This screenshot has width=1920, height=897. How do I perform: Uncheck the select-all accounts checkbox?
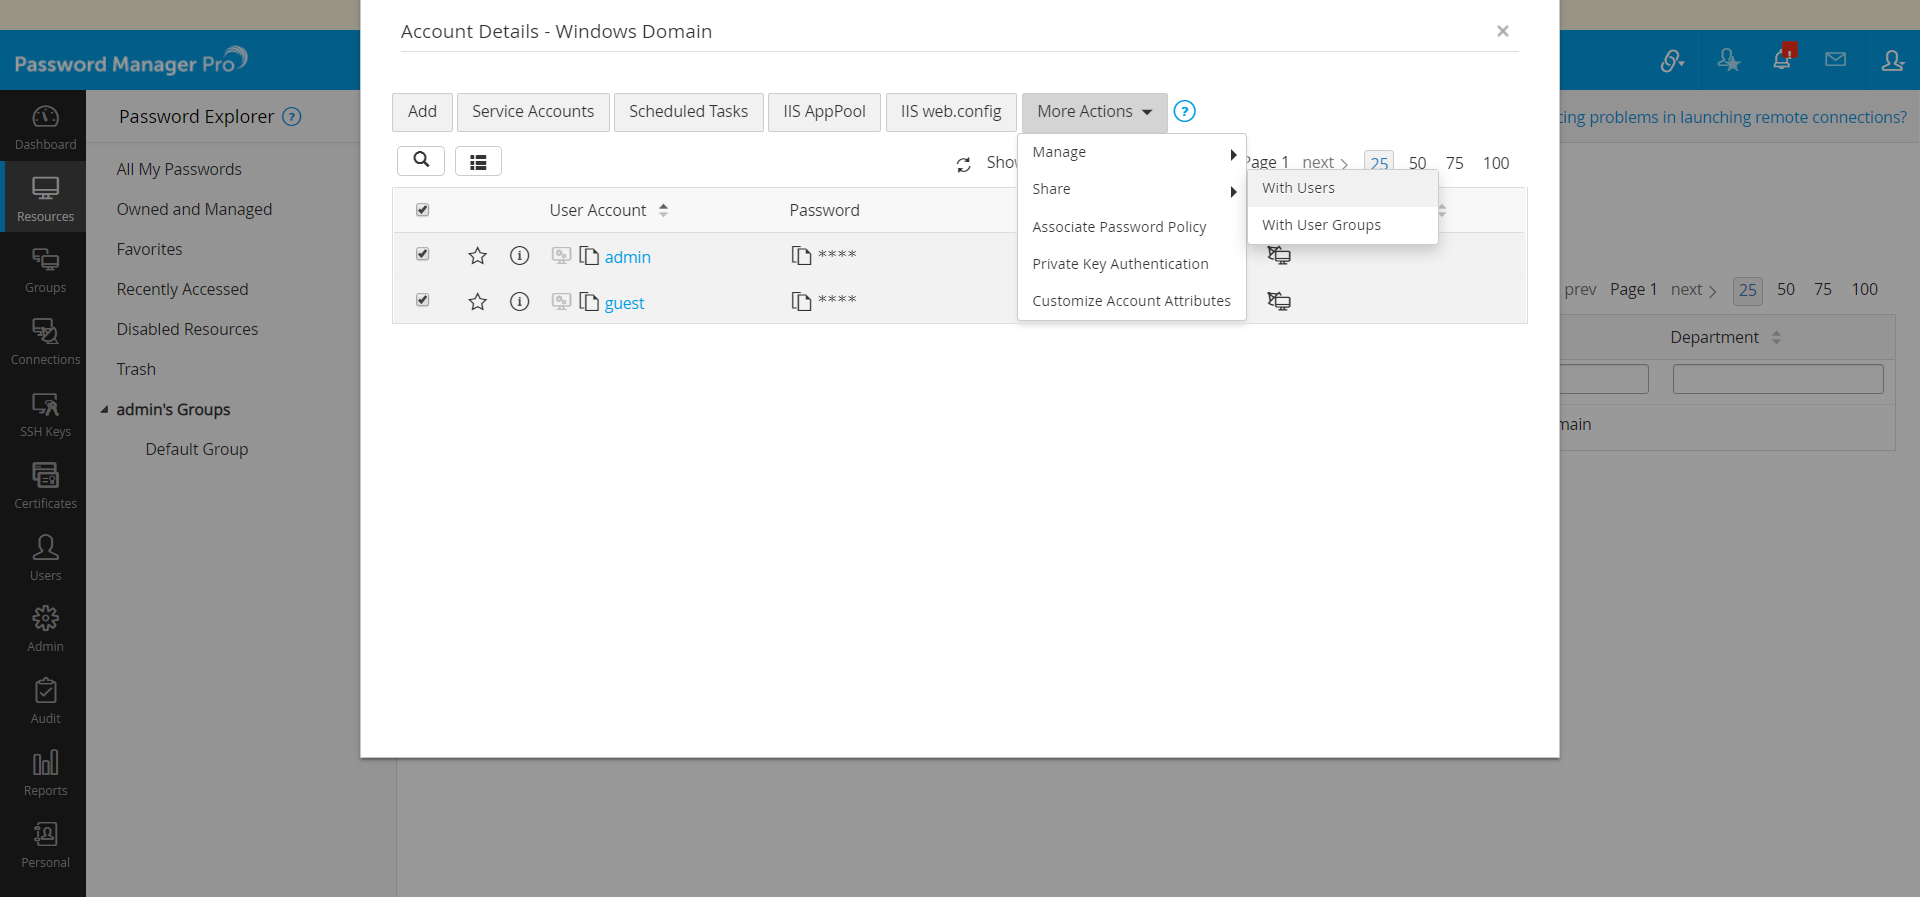click(x=423, y=210)
